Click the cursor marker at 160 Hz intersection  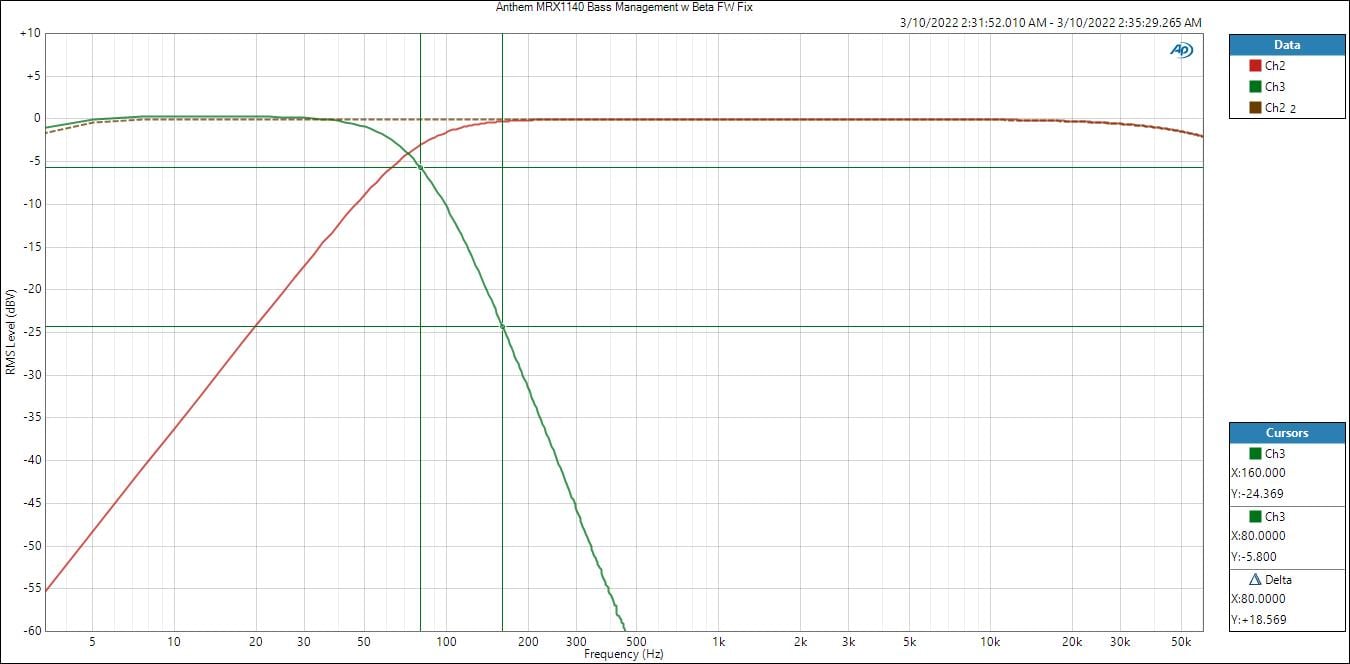[x=502, y=326]
